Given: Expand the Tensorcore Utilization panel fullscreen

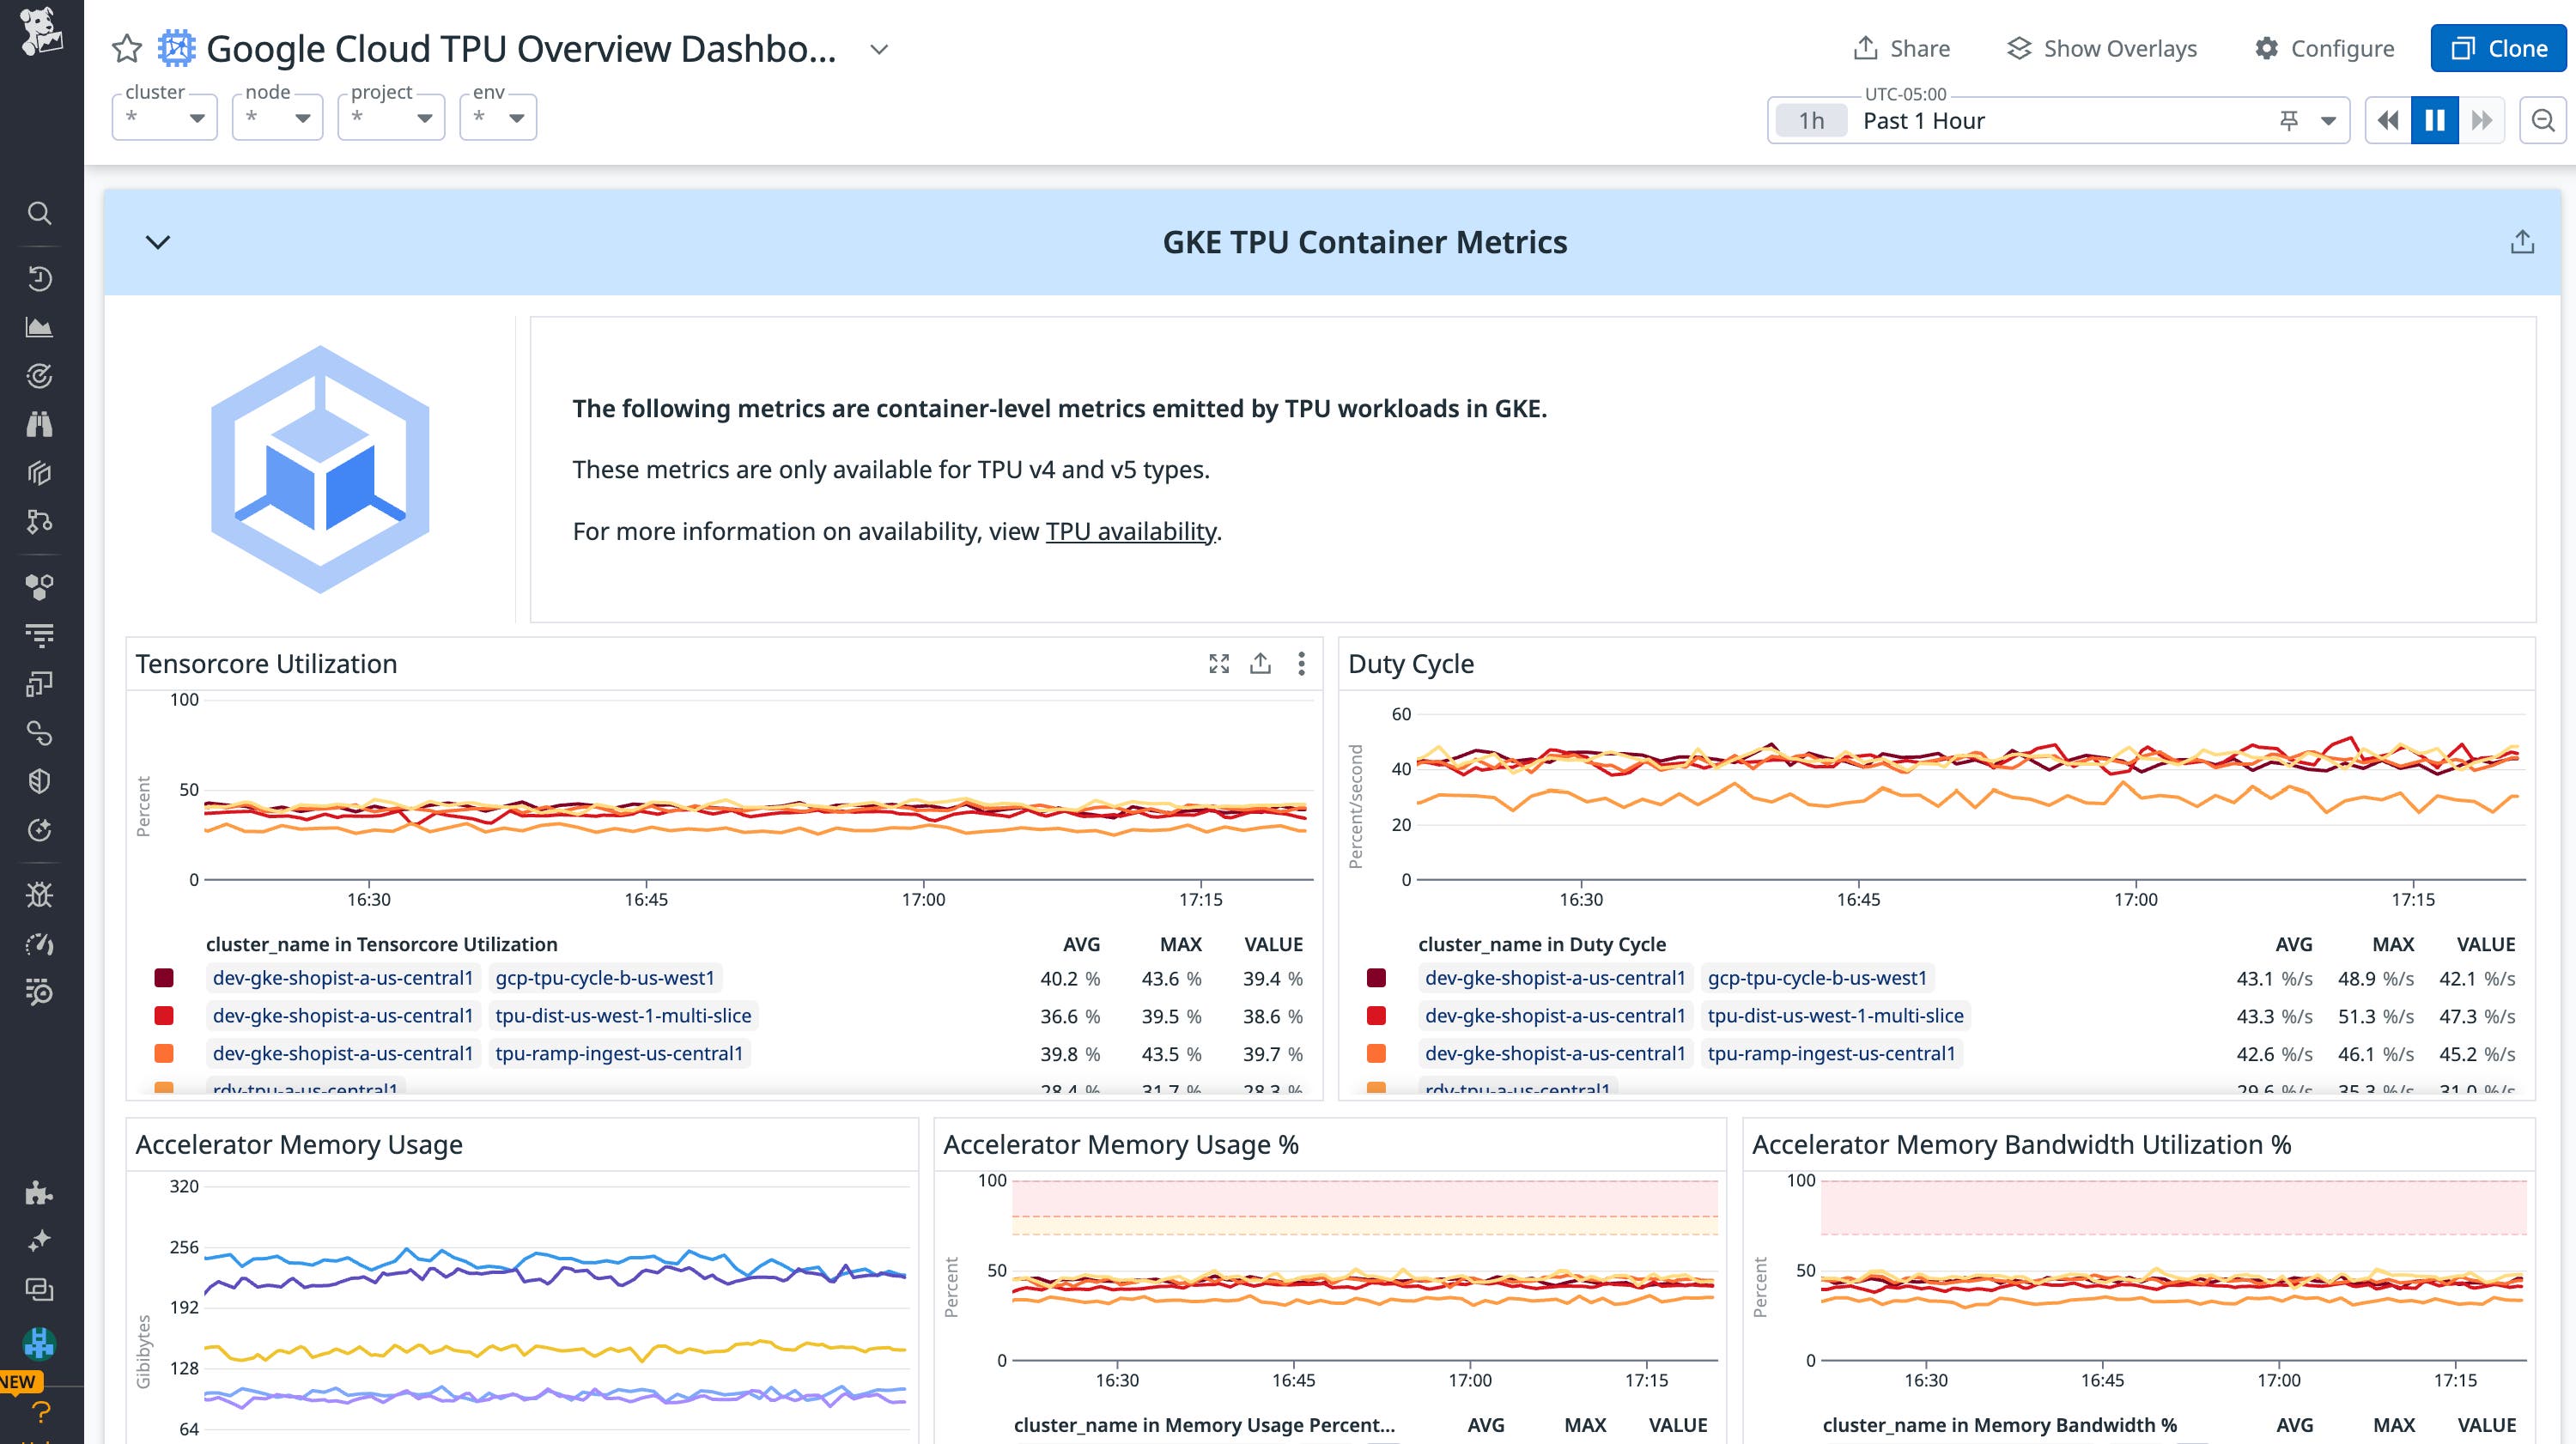Looking at the screenshot, I should click(1220, 663).
